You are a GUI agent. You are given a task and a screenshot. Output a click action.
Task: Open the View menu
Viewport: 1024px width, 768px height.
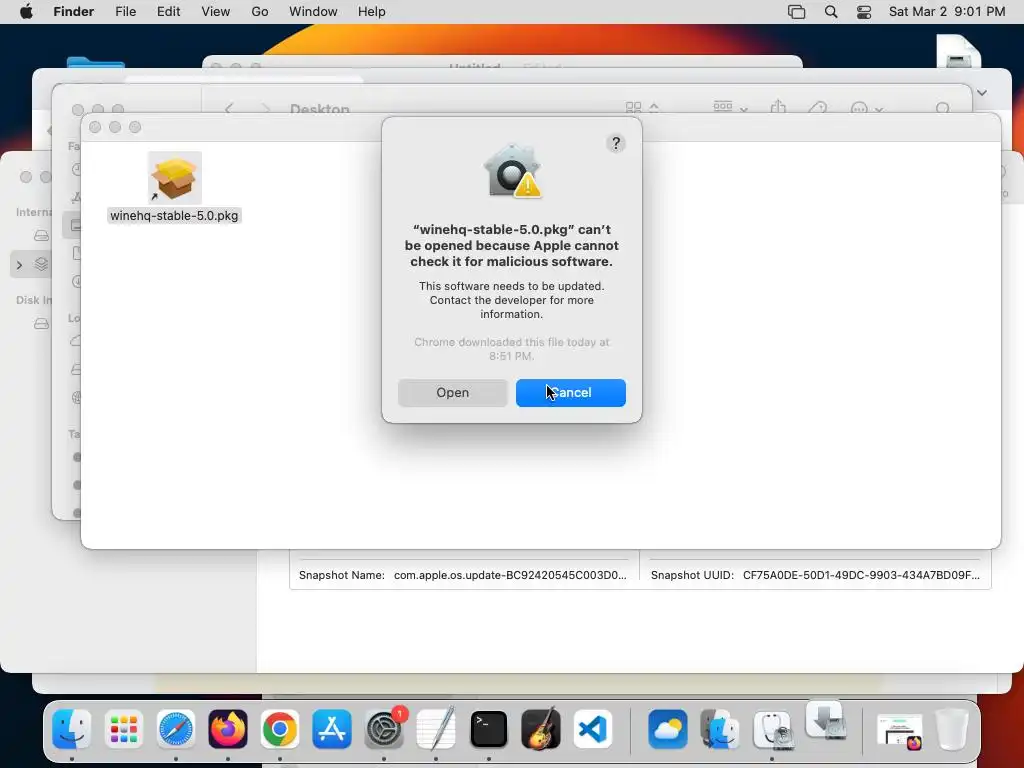[216, 12]
